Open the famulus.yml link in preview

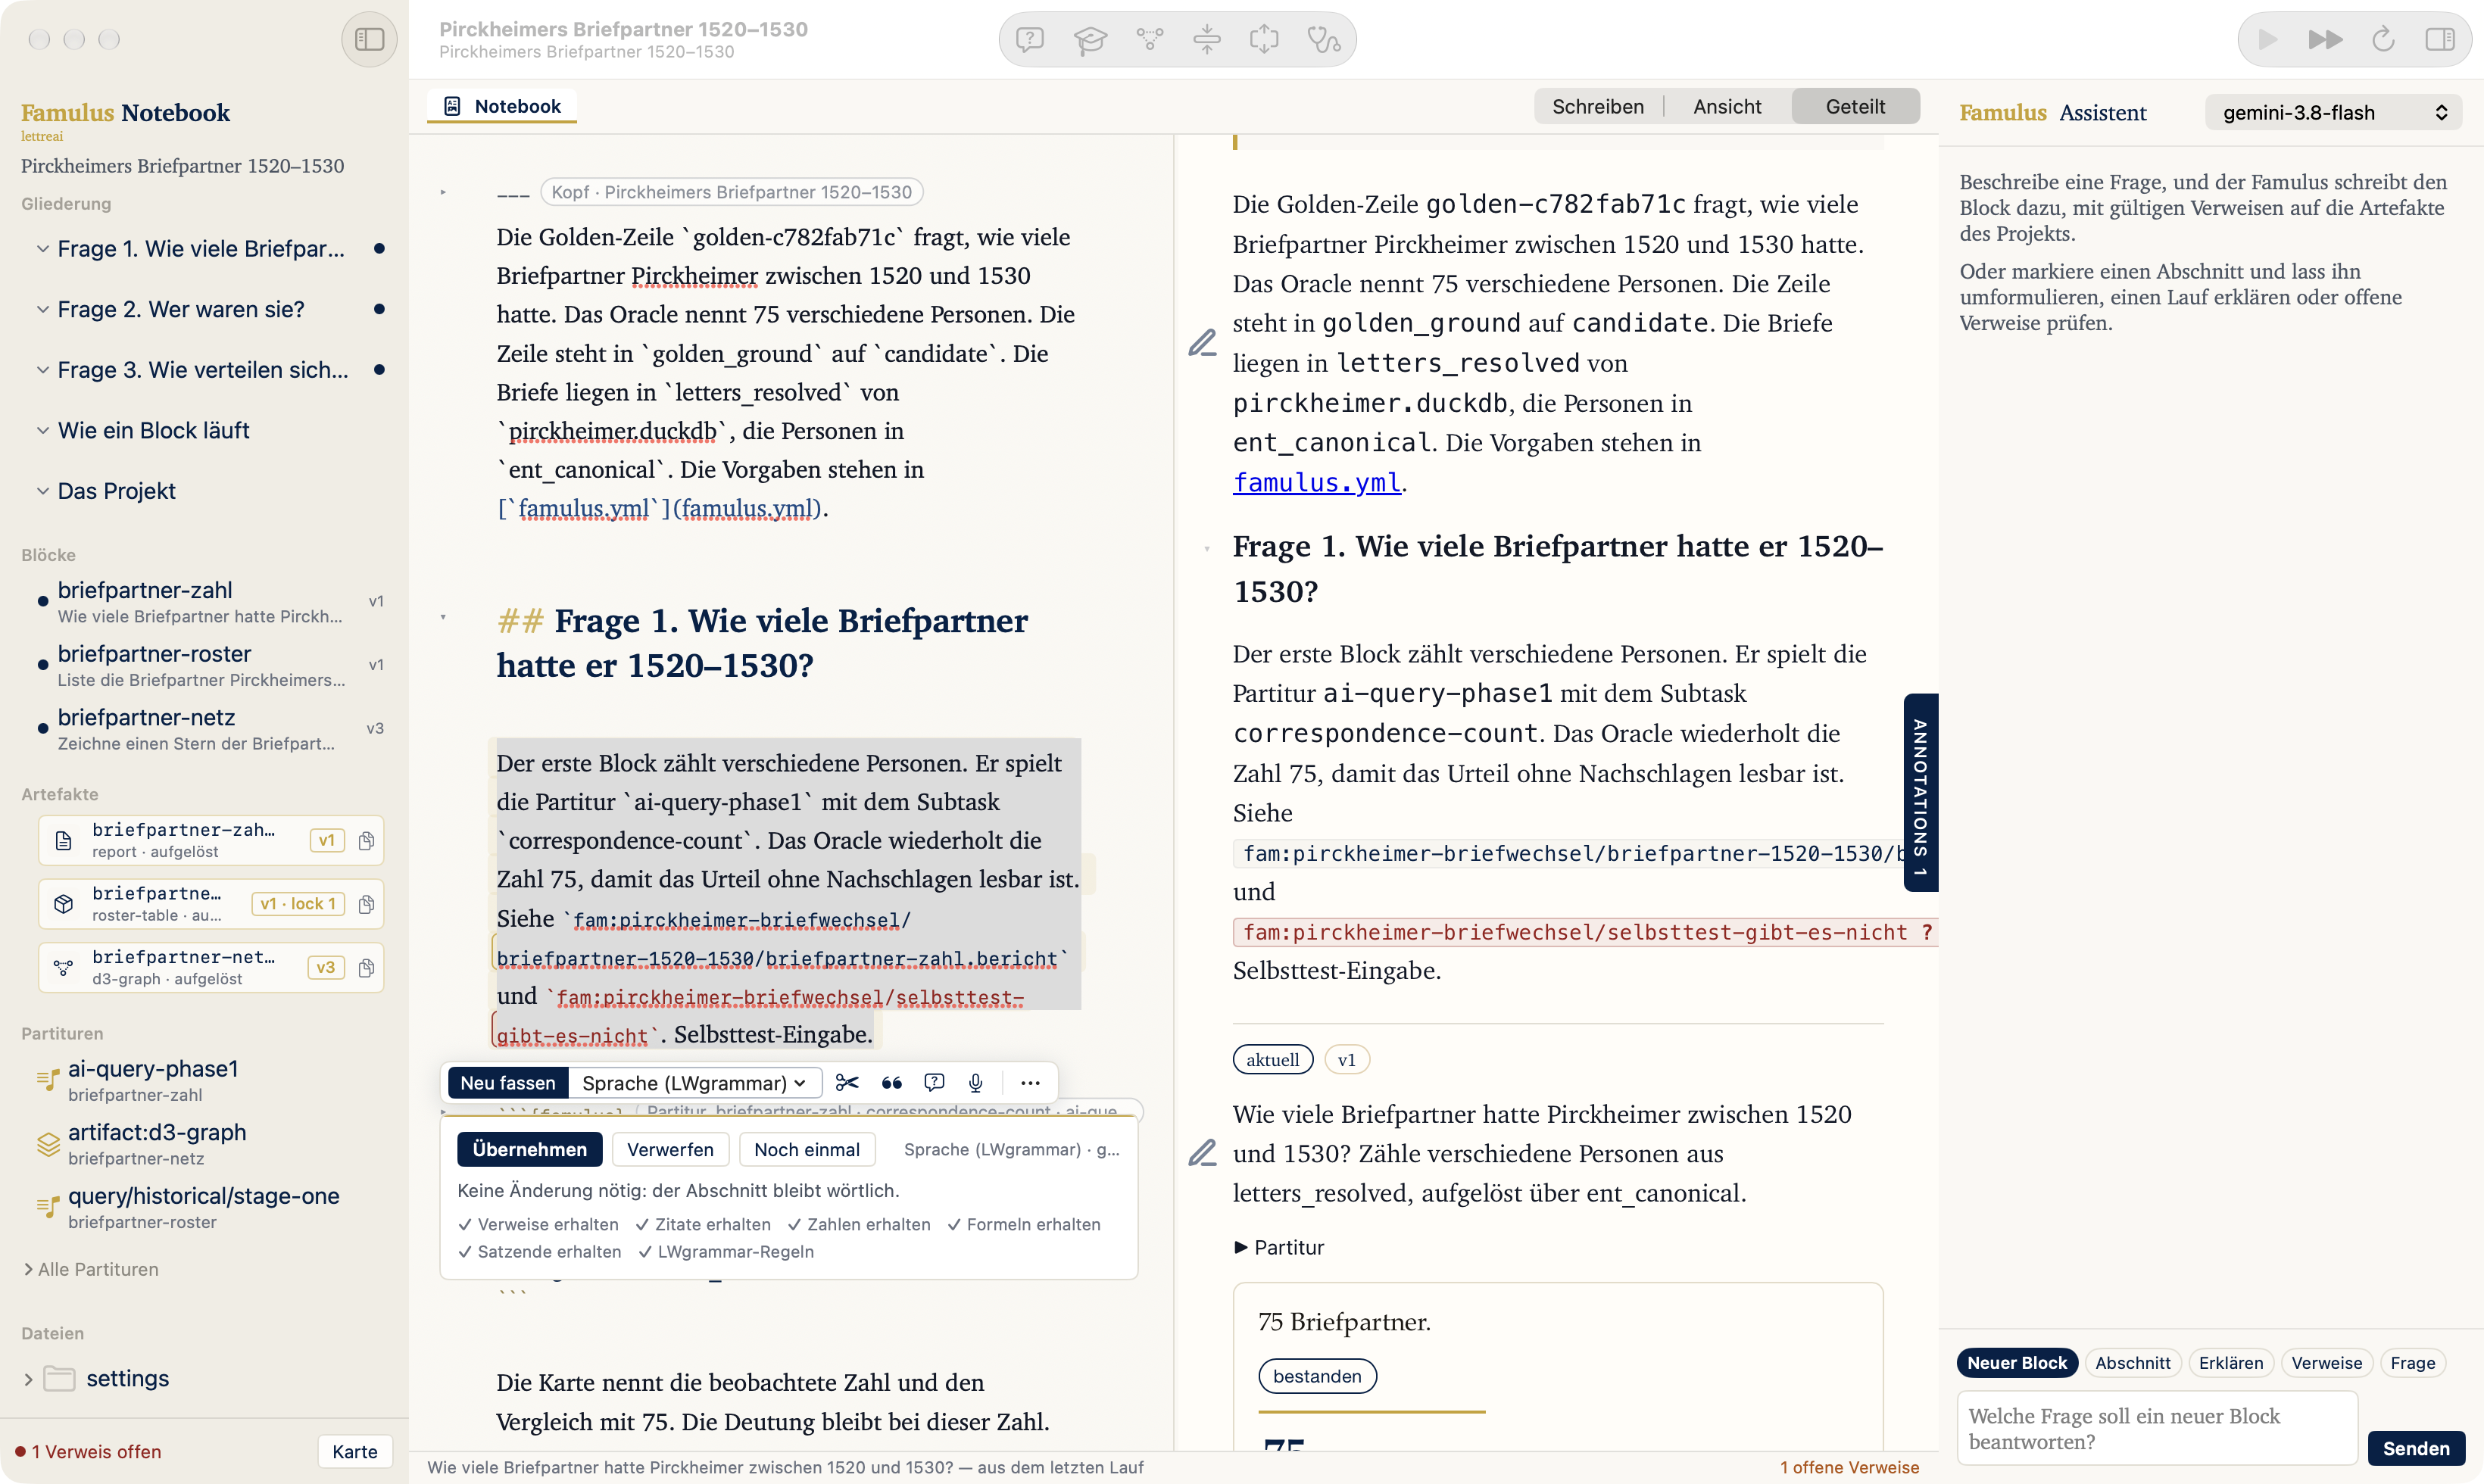(1316, 482)
